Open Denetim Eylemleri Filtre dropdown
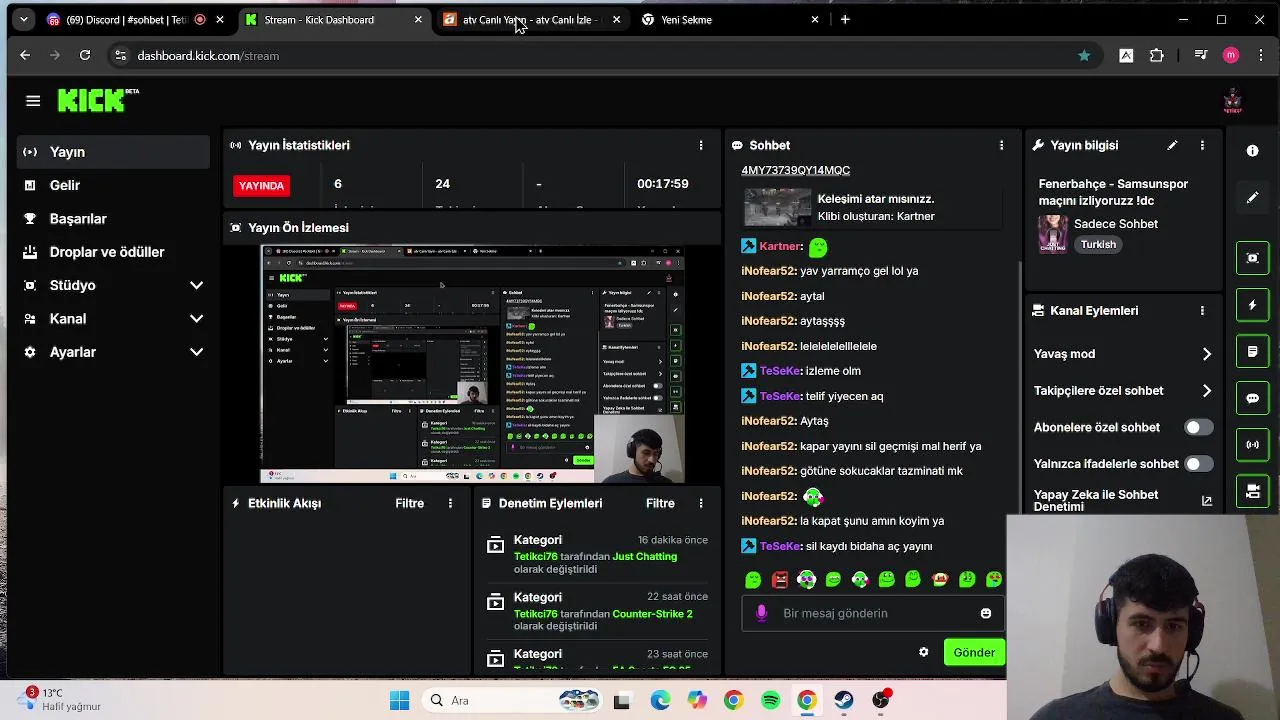Screen dimensions: 1280x720 [x=660, y=503]
